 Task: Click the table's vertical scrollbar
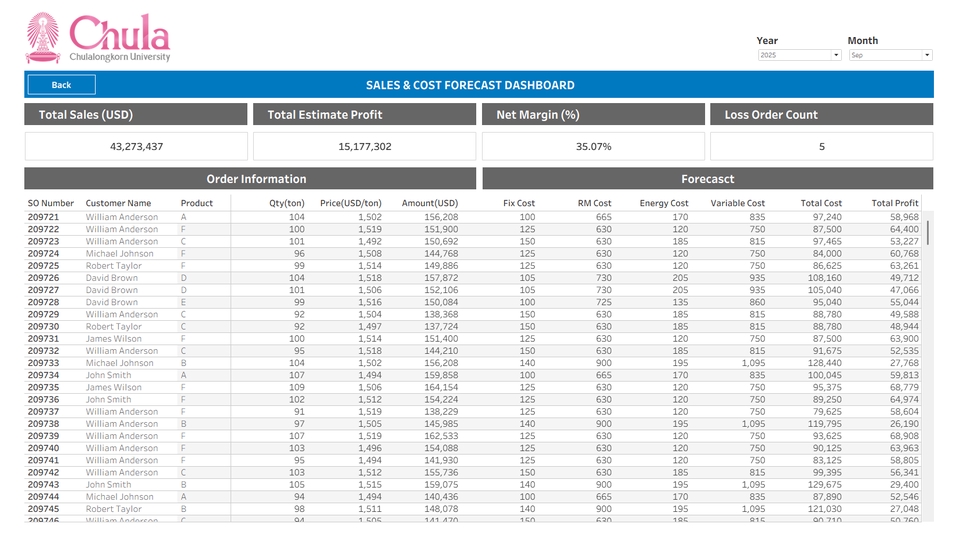coord(928,232)
